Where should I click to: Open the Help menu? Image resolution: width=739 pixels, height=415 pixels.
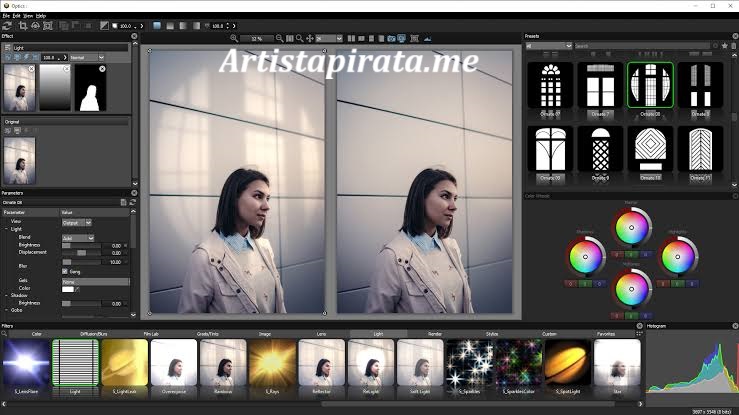41,16
